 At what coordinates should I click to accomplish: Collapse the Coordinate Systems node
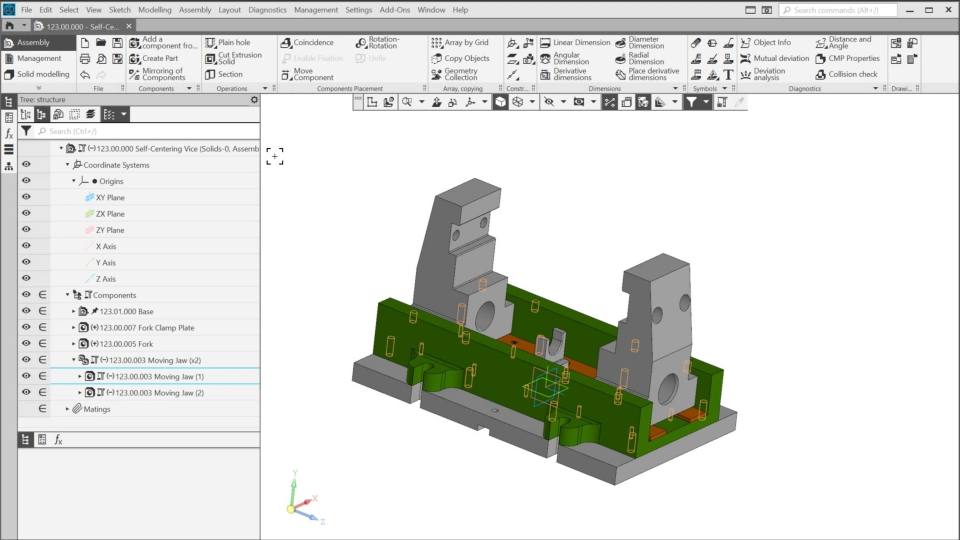tap(68, 165)
